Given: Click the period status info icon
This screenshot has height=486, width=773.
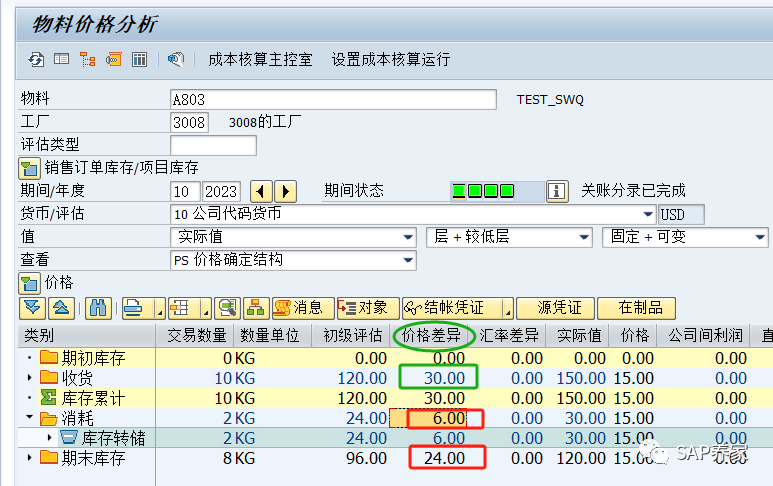Looking at the screenshot, I should (x=557, y=191).
